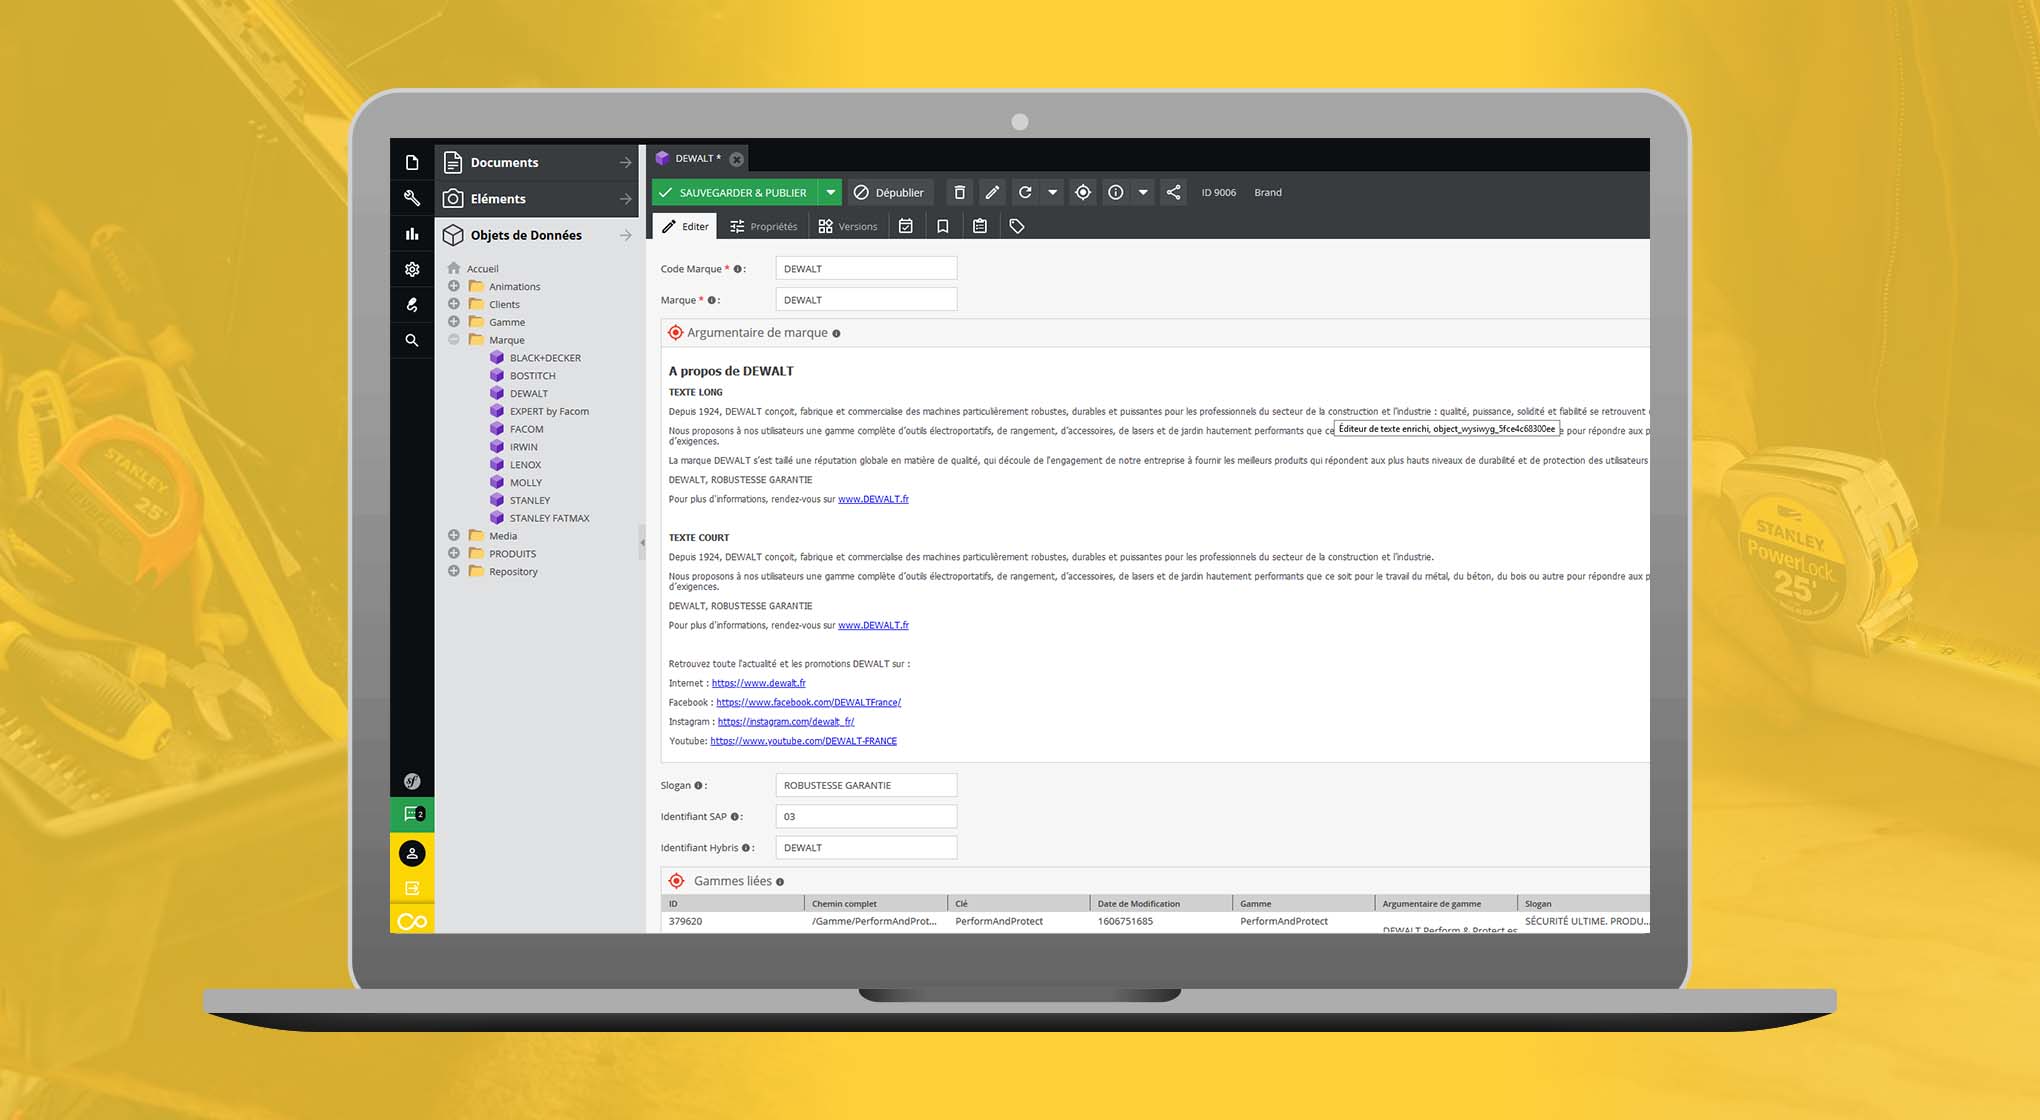The image size is (2040, 1120).
Task: Click the Sauvegarder & Publier button
Action: [x=735, y=192]
